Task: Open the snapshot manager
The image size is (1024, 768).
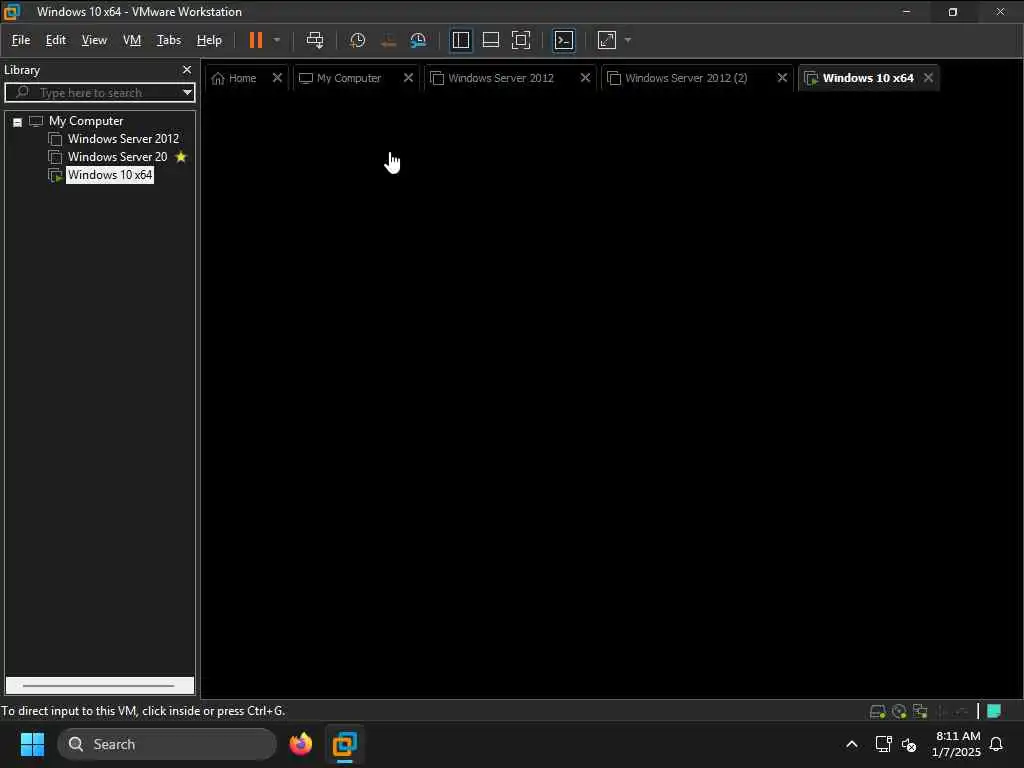Action: tap(418, 40)
